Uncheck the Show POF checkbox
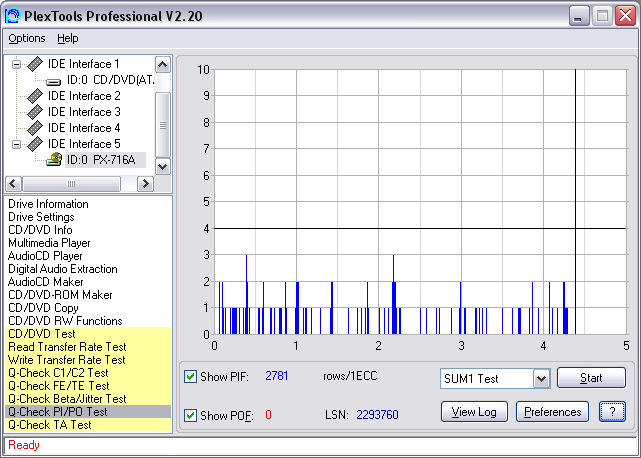The width and height of the screenshot is (641, 458). coord(190,415)
